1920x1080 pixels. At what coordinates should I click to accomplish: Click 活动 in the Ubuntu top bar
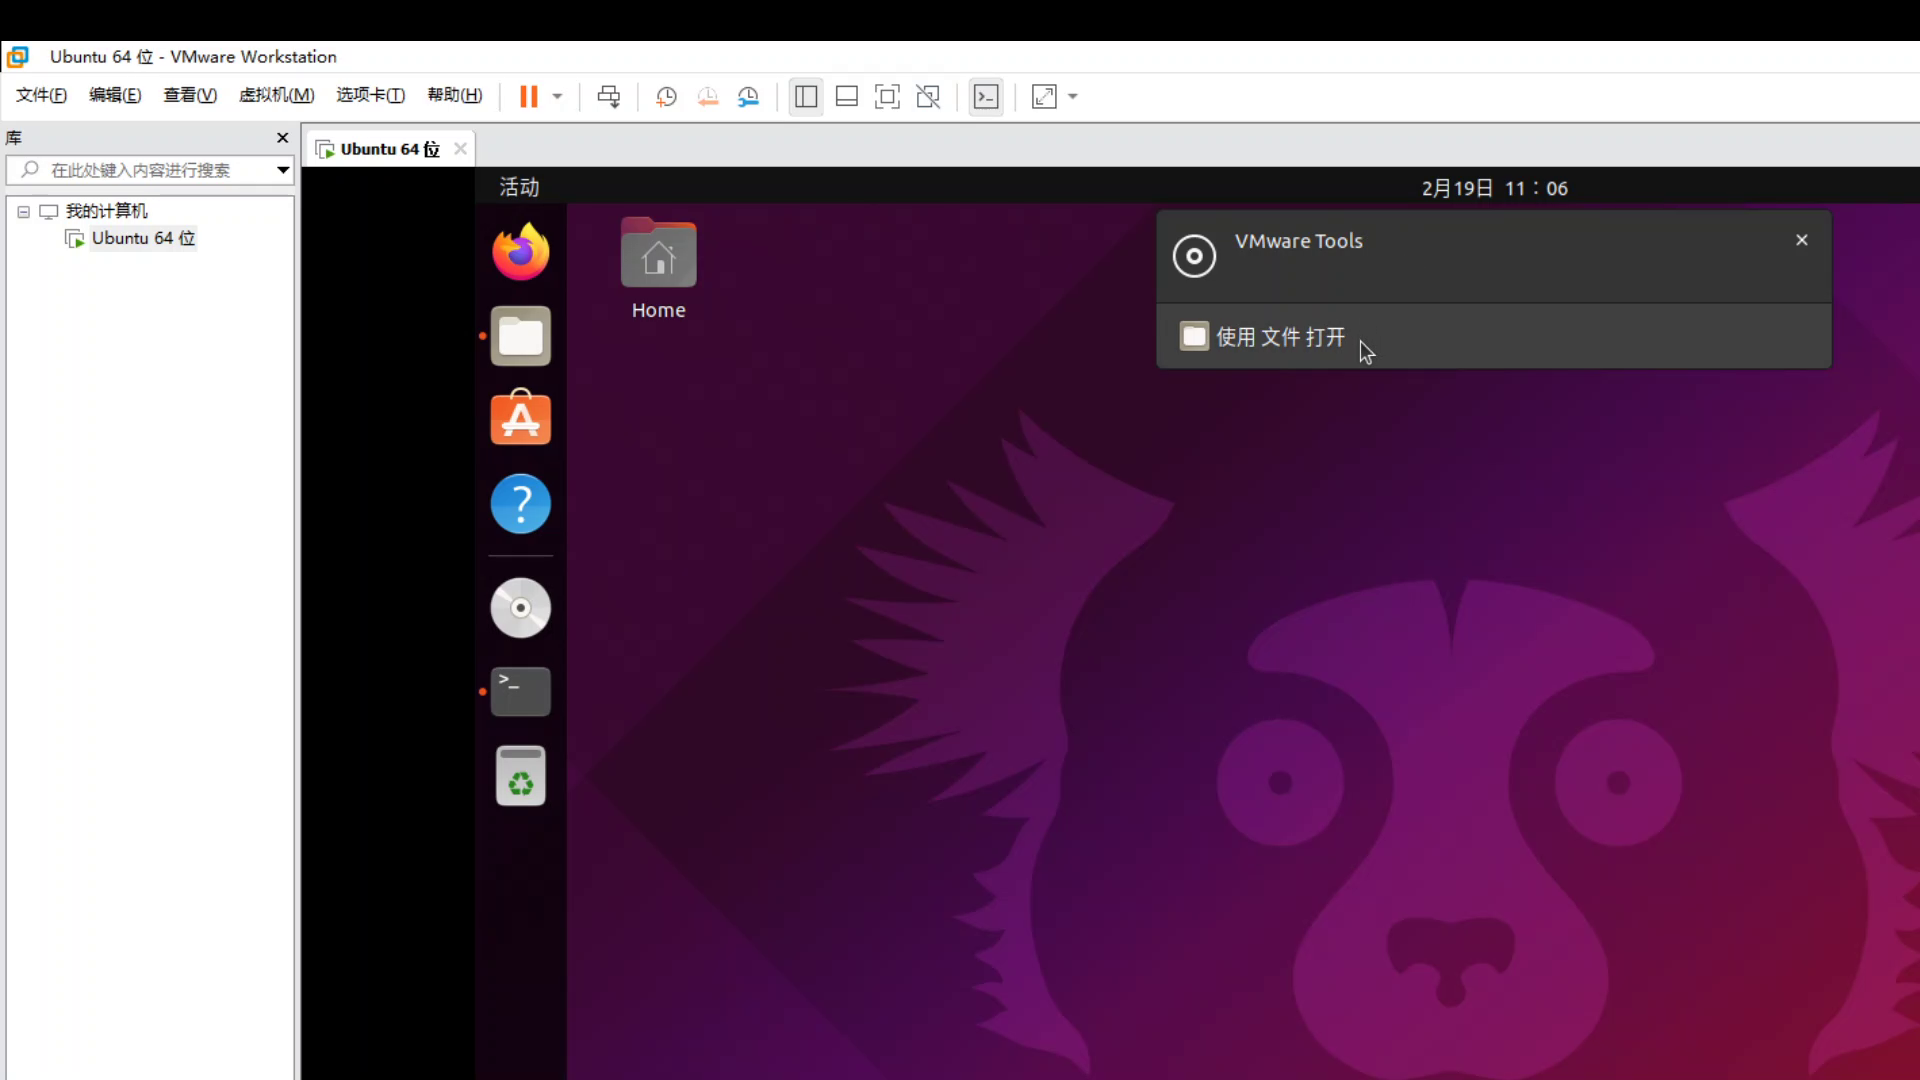(x=519, y=187)
